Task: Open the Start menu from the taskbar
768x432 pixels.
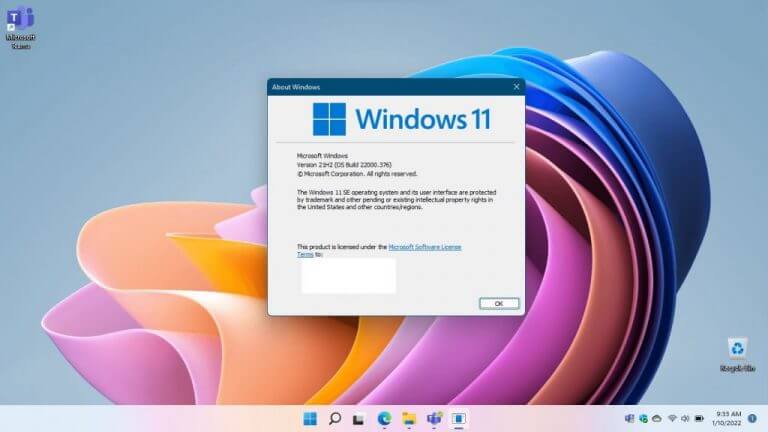Action: click(x=310, y=419)
